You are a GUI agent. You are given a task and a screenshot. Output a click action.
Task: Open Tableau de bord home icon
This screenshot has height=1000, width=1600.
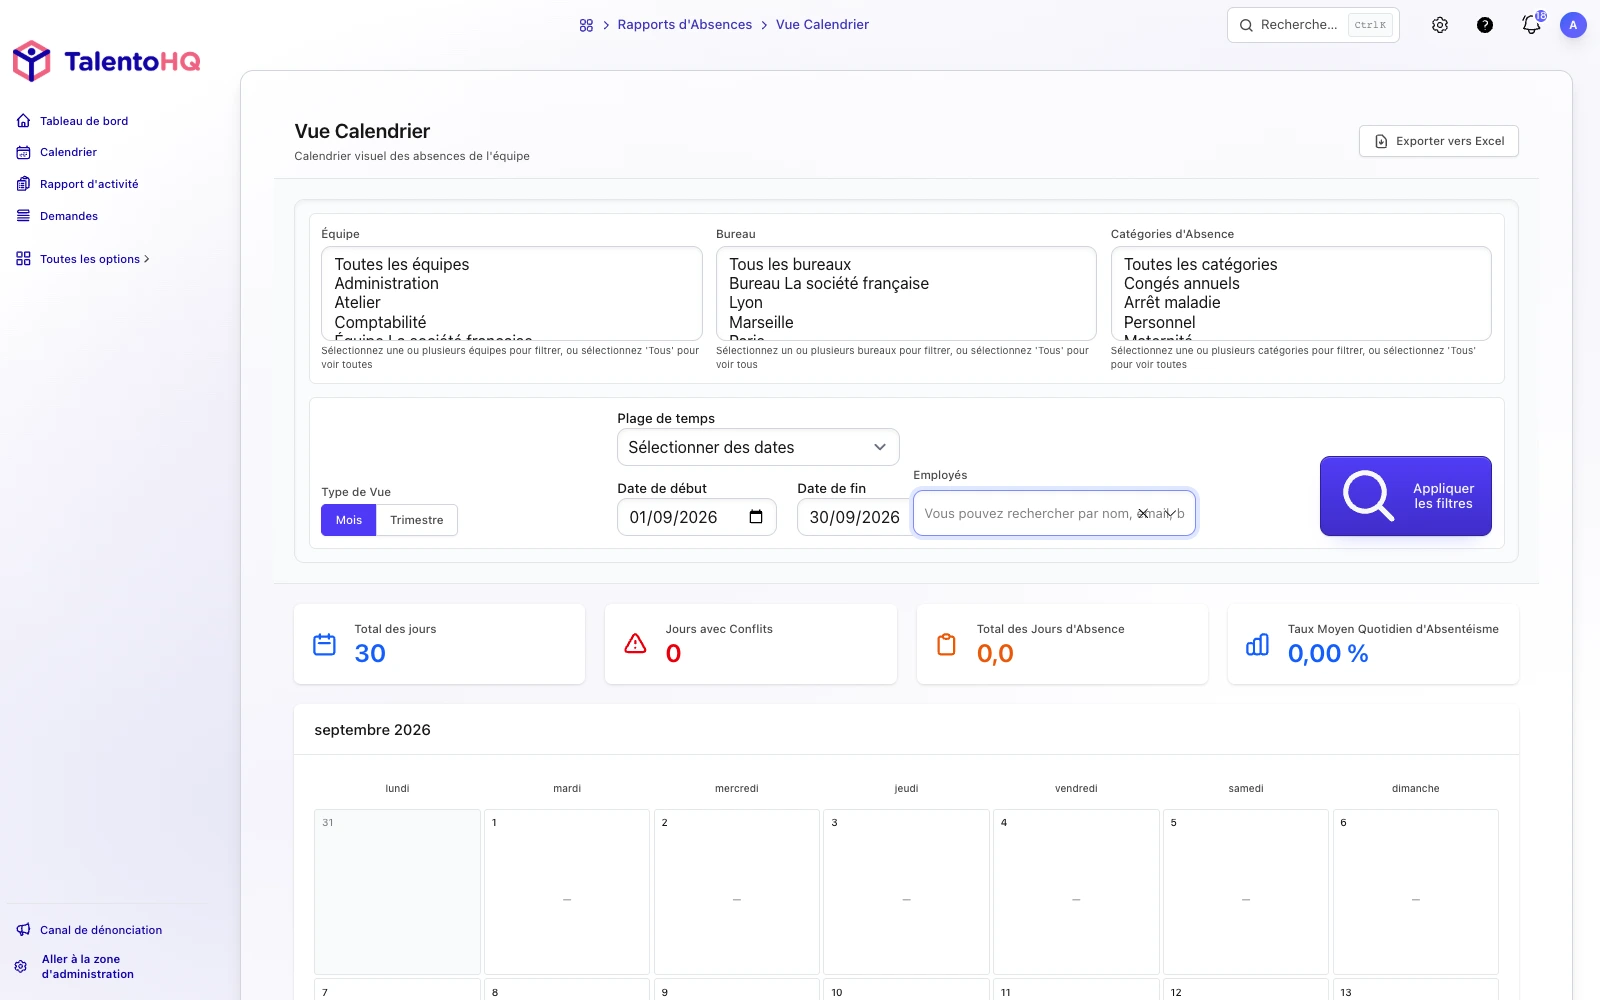point(23,121)
